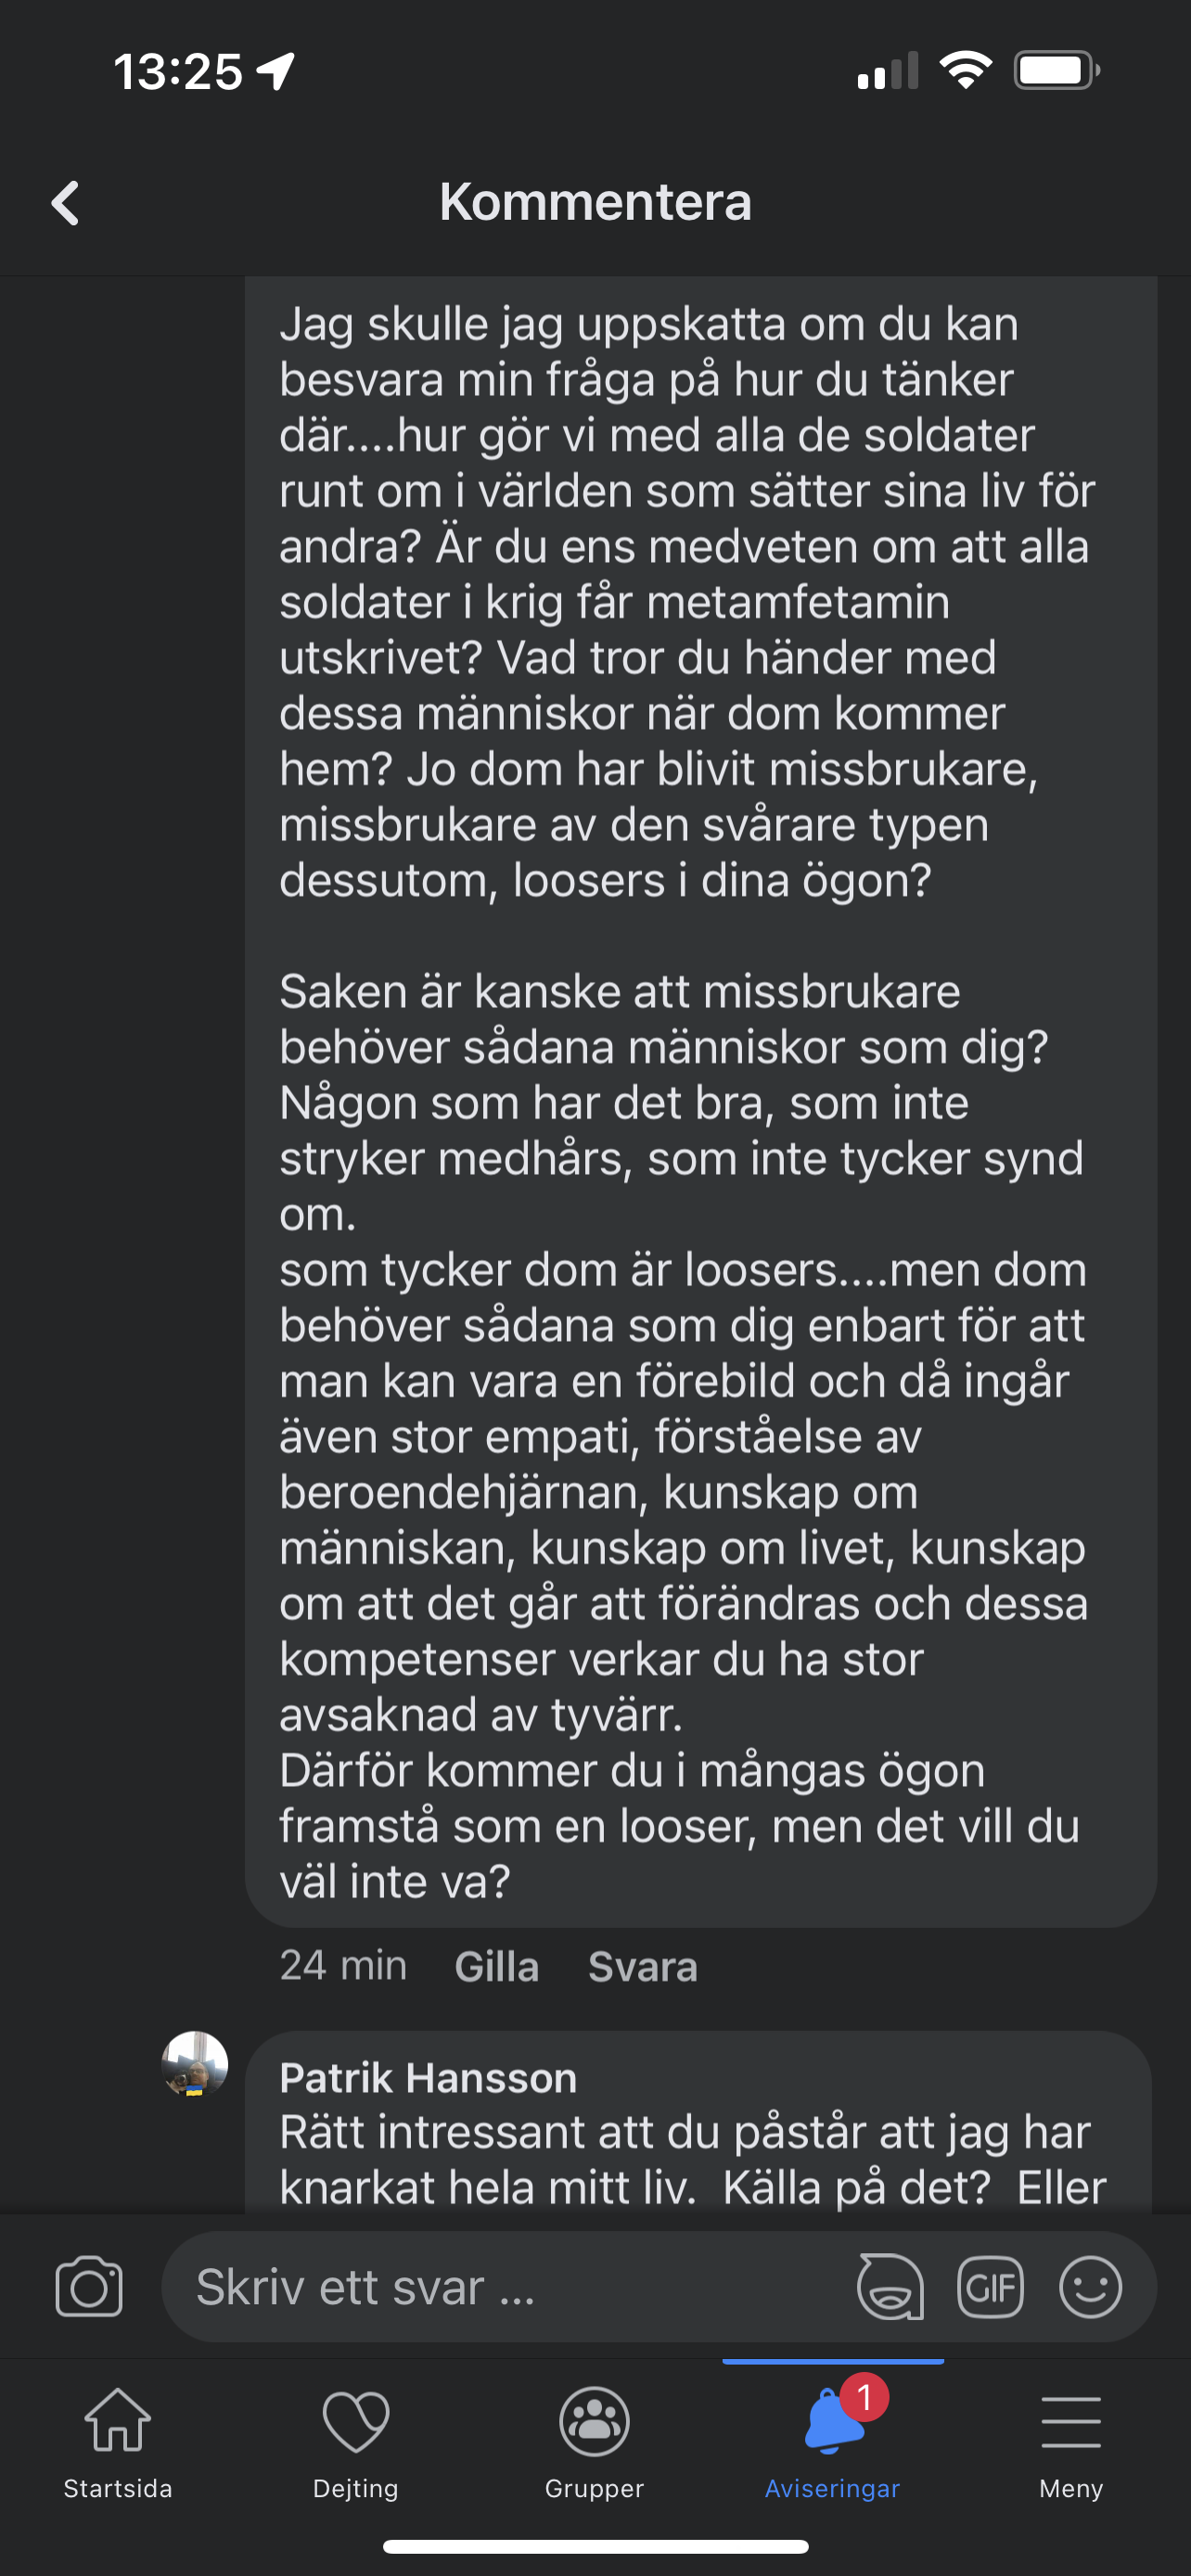Open the avatar sticker picker
This screenshot has height=2576, width=1191.
coord(890,2286)
